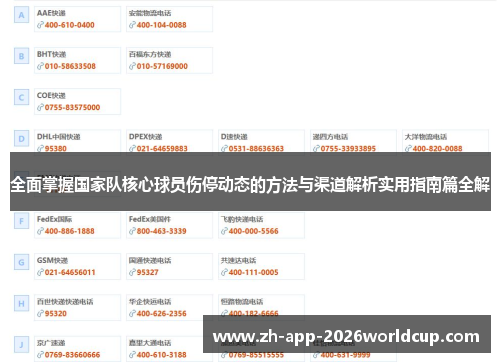Open the GSM快递 entry
Image resolution: width=500 pixels, height=362 pixels.
click(x=52, y=260)
